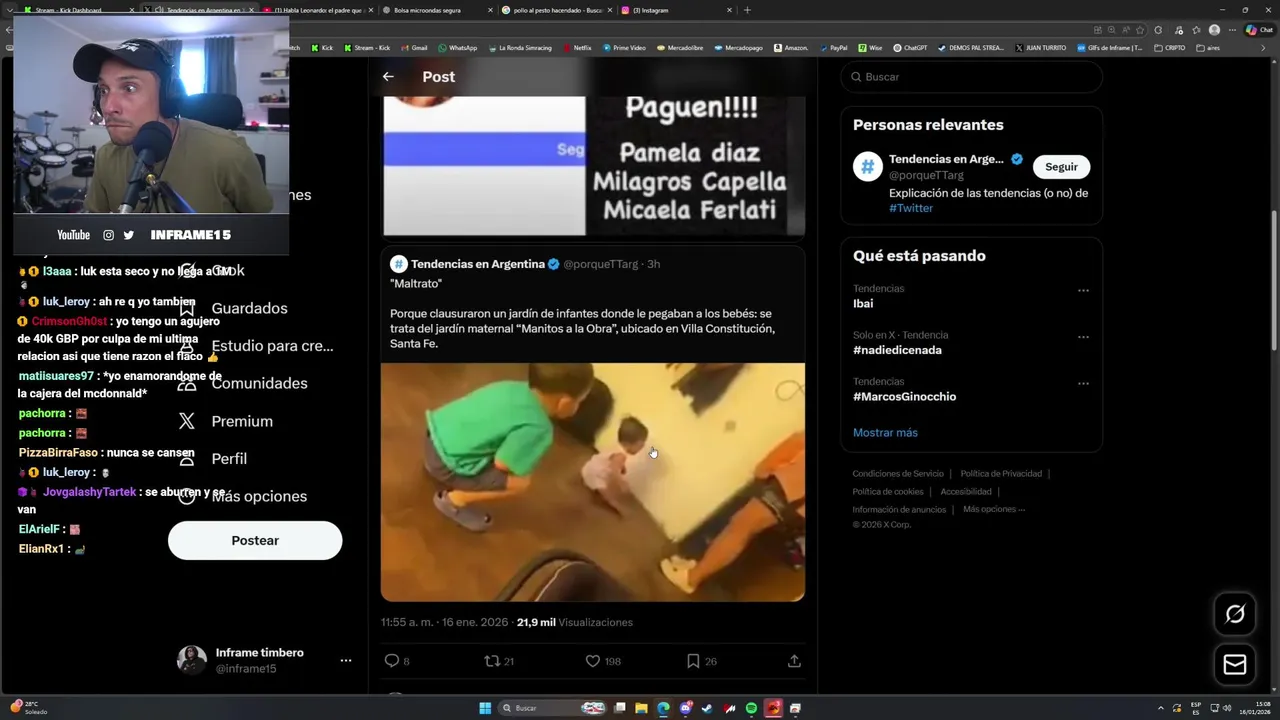
Task: Open the CRIPTO bookmarks folder
Action: coord(1169,48)
